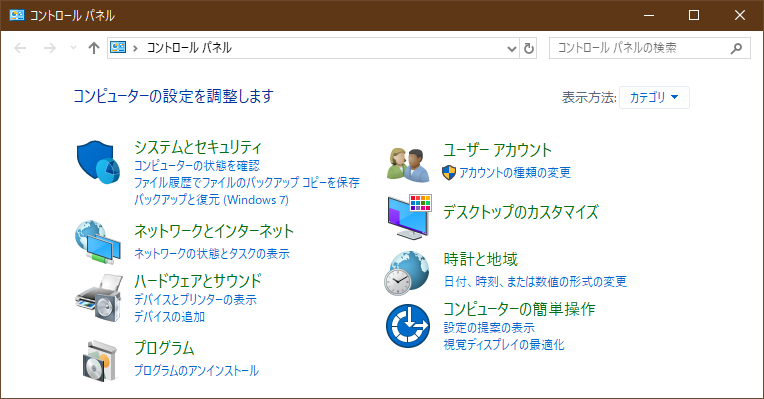Go up one folder level

tap(94, 48)
